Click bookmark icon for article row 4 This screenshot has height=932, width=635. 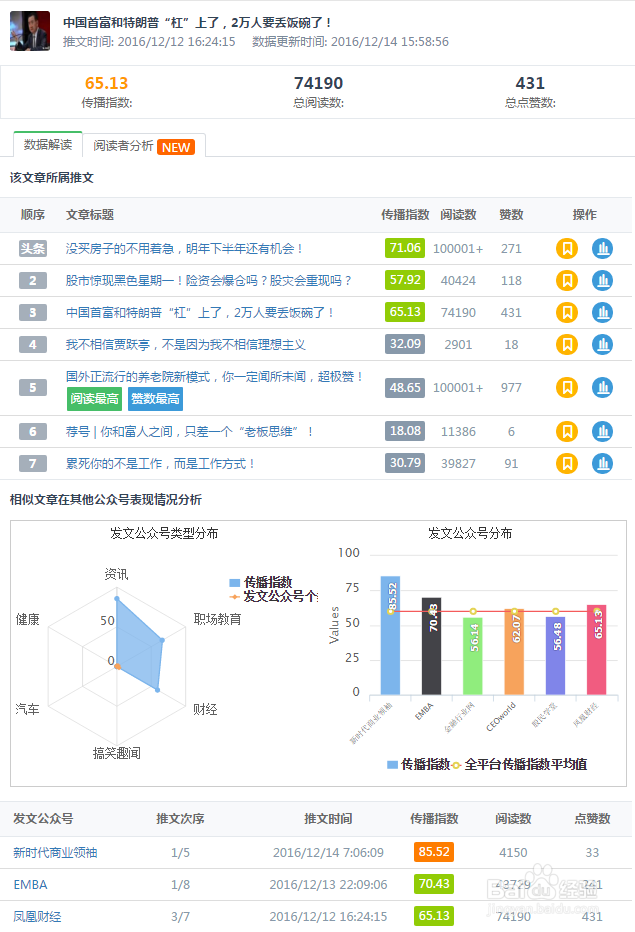pyautogui.click(x=567, y=345)
